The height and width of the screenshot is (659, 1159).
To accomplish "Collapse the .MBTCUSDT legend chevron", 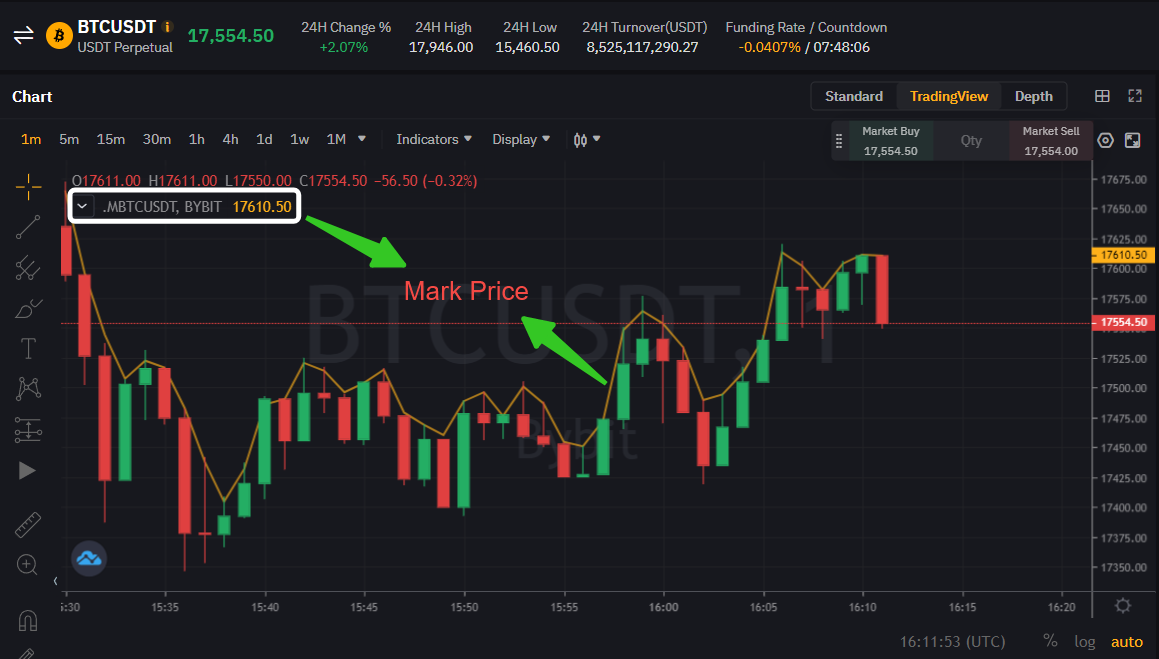I will pyautogui.click(x=84, y=207).
